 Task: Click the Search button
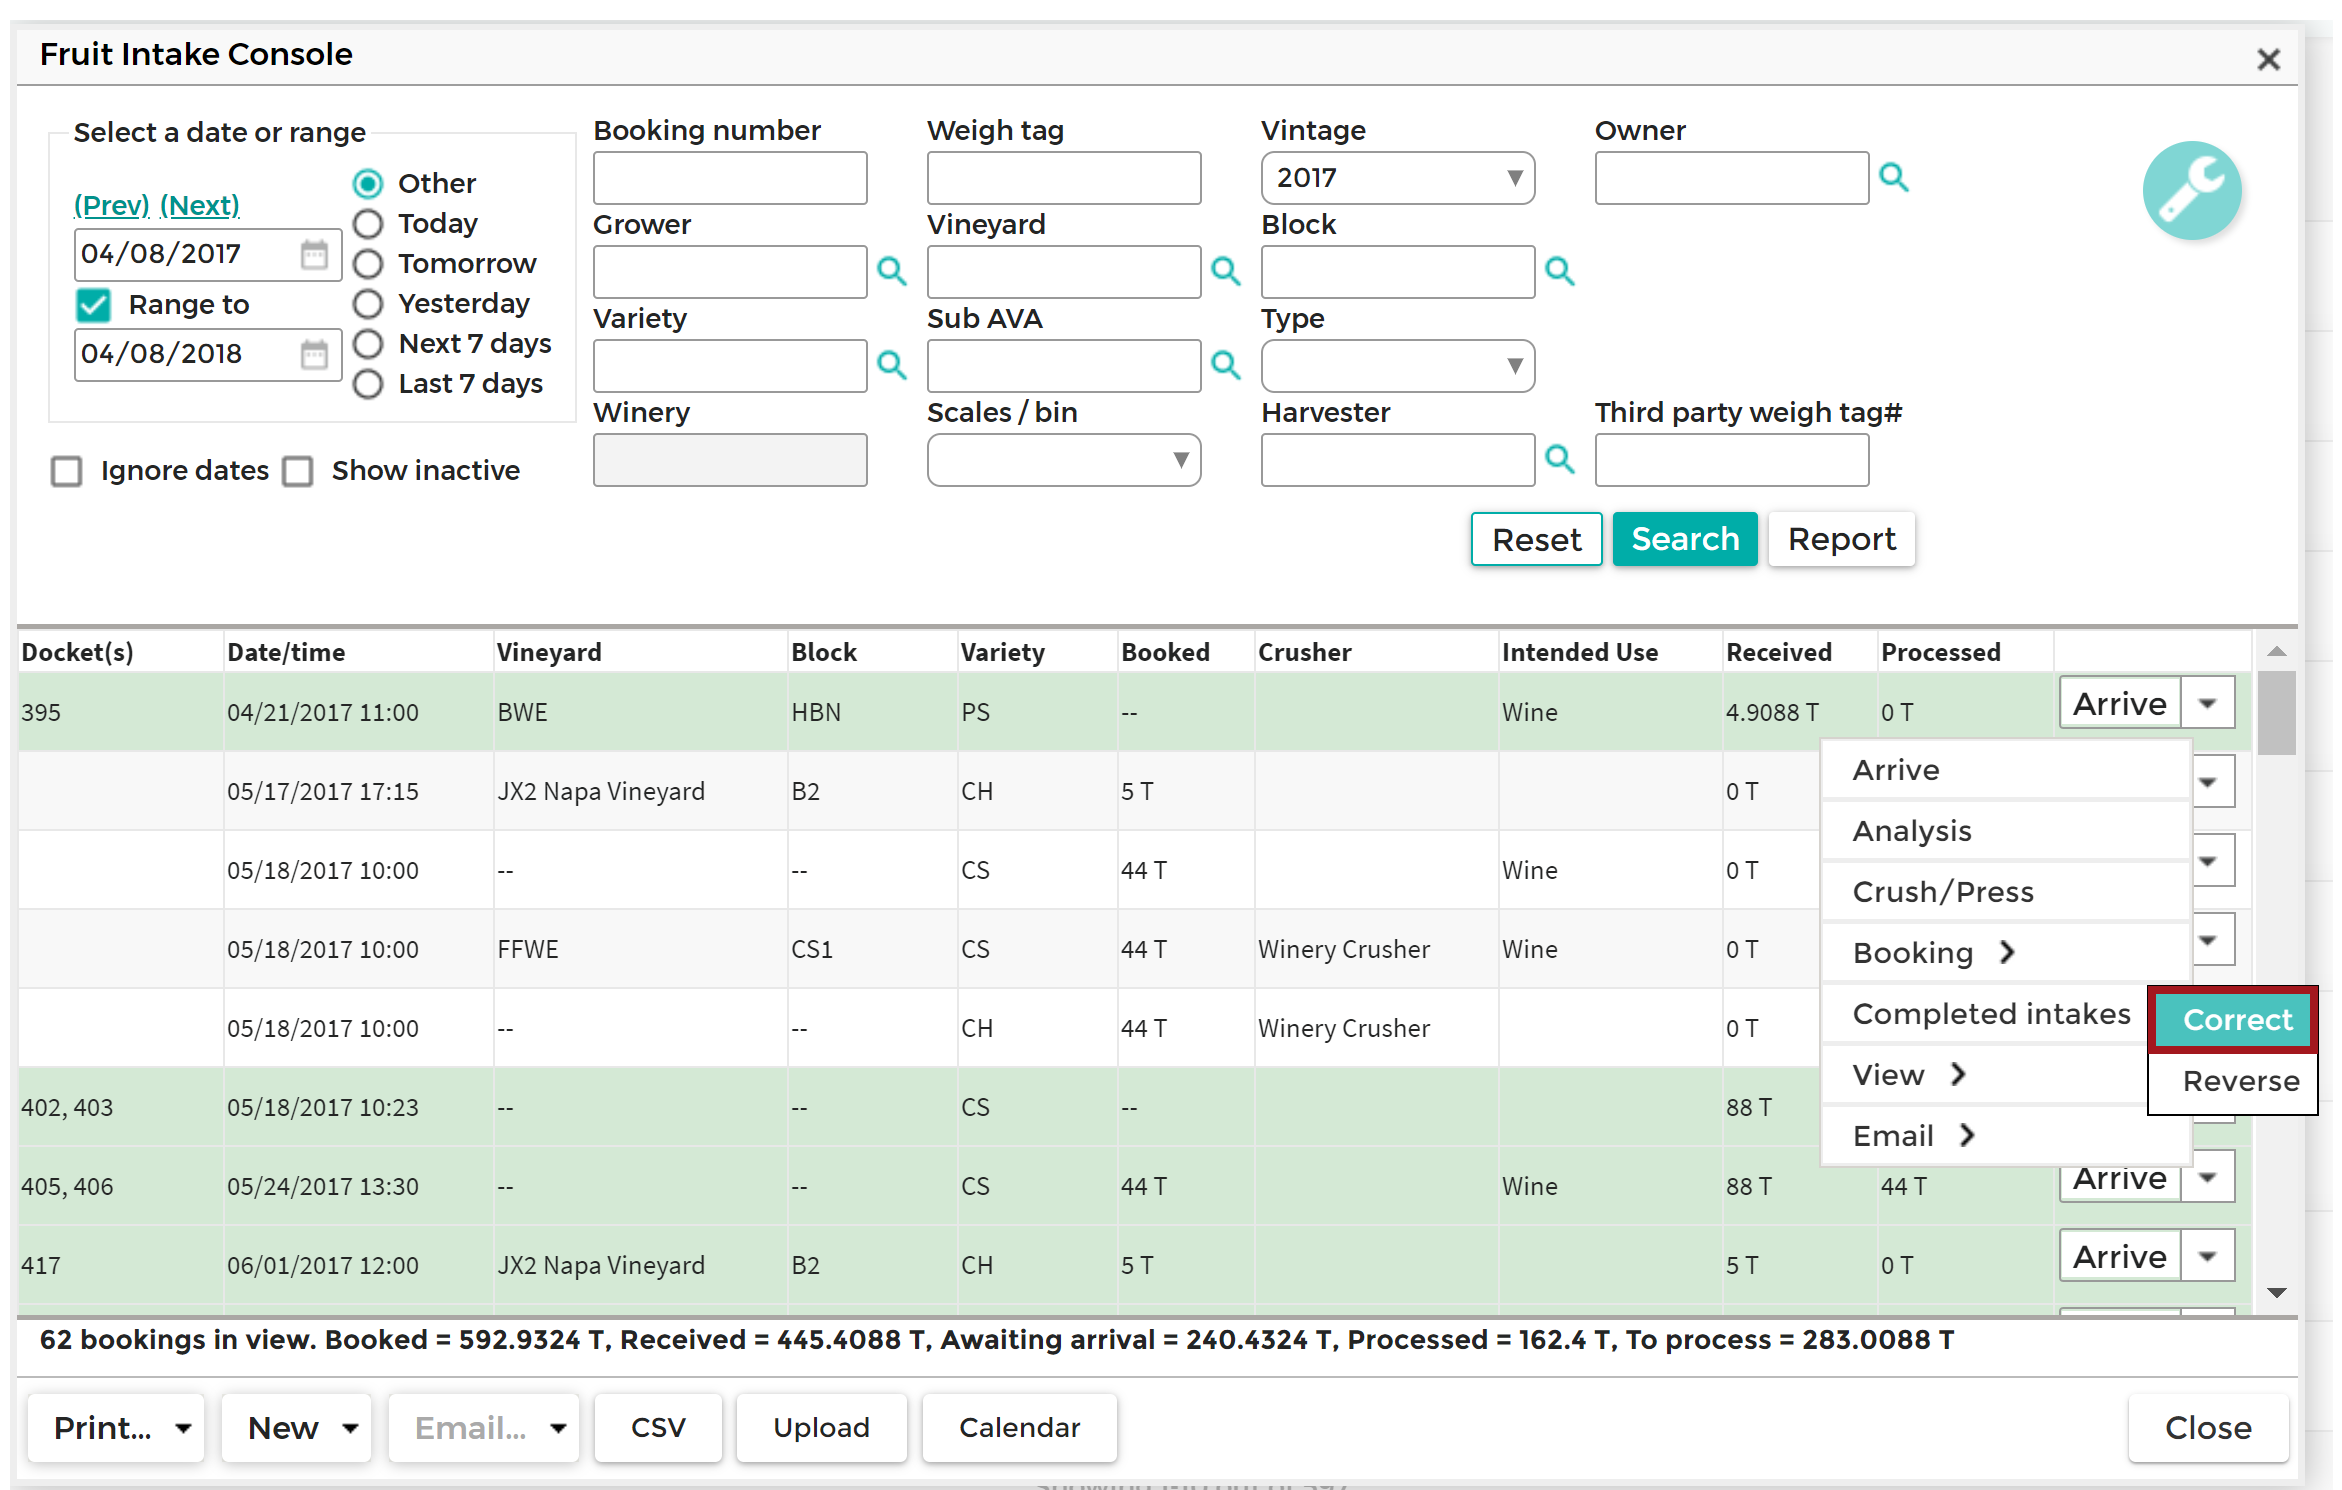click(x=1685, y=539)
